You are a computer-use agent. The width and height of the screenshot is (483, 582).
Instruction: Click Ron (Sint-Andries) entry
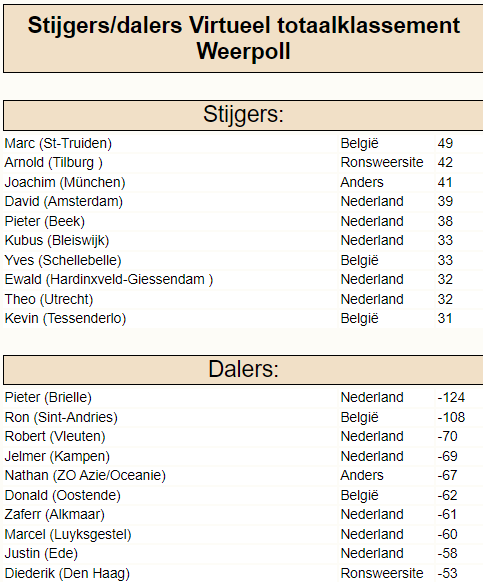(61, 417)
